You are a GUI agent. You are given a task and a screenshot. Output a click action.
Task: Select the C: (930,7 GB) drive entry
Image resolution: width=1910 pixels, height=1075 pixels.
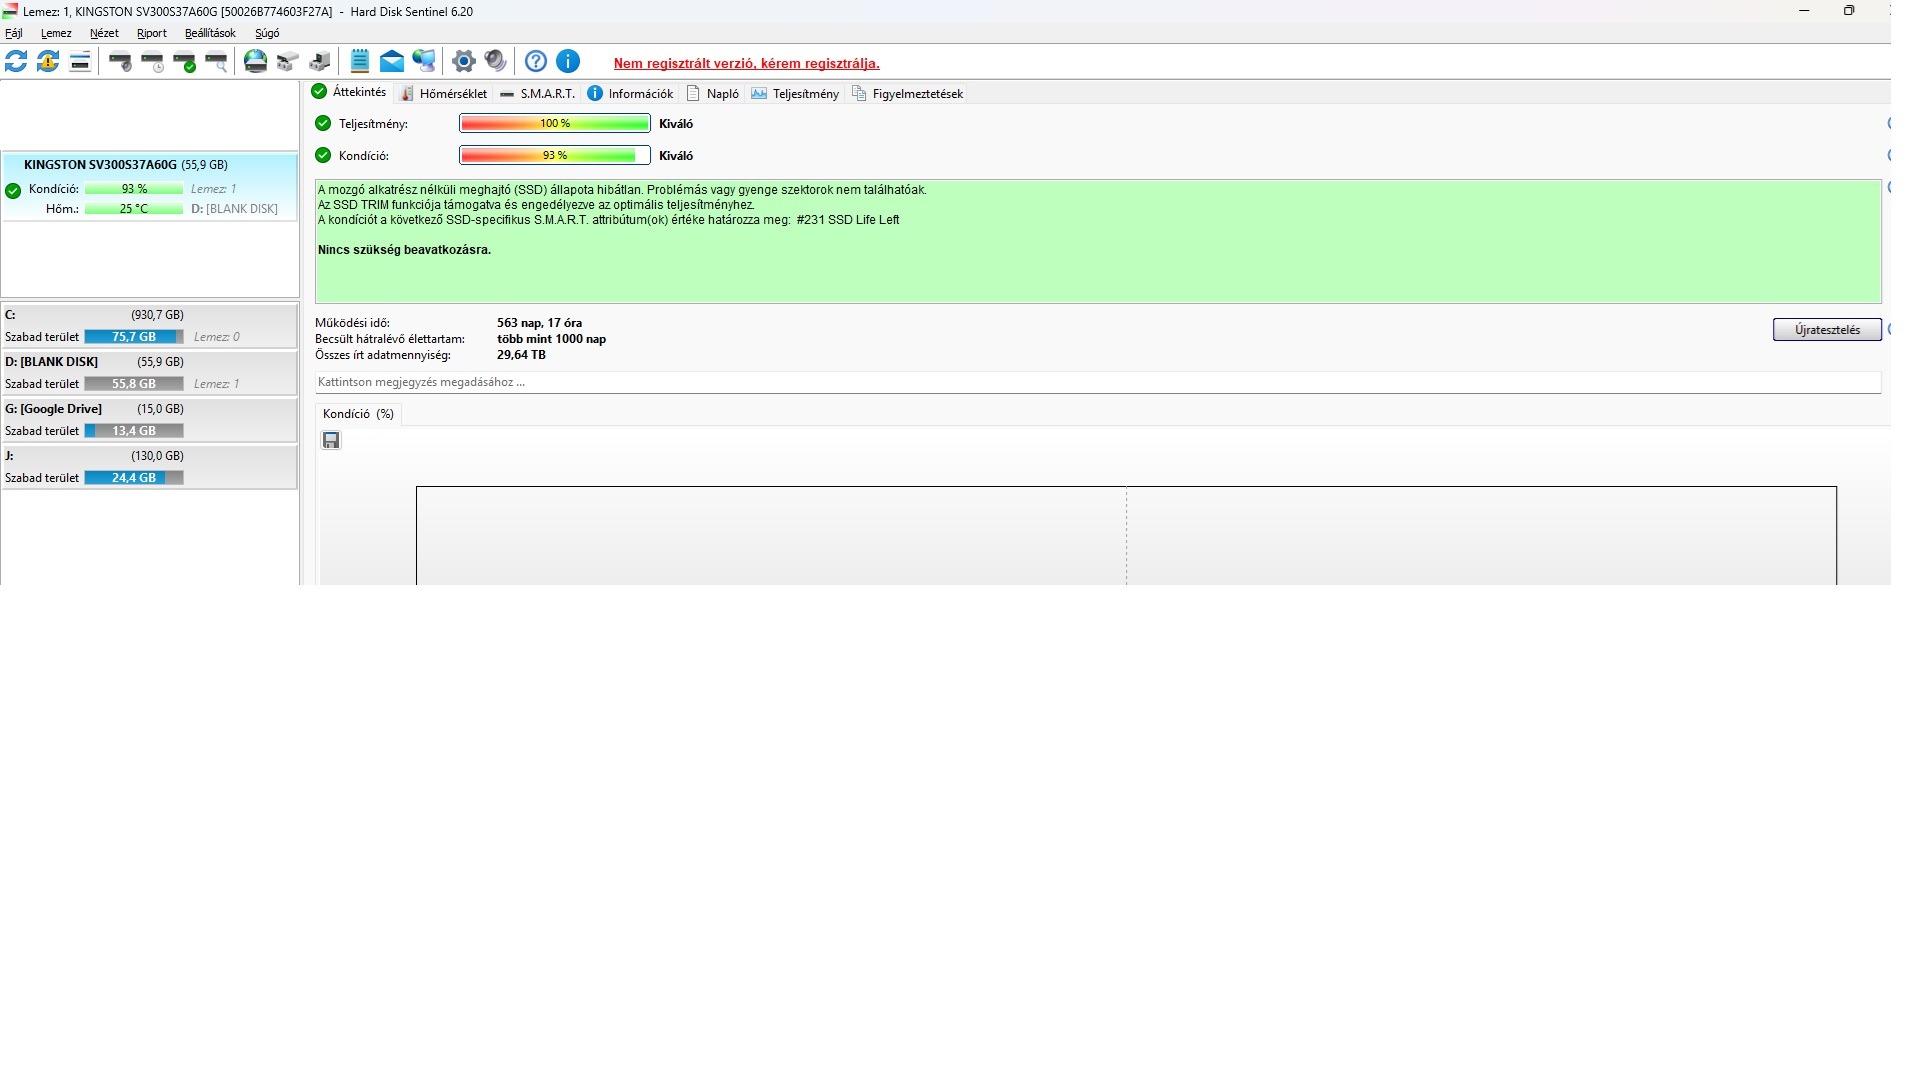(150, 326)
